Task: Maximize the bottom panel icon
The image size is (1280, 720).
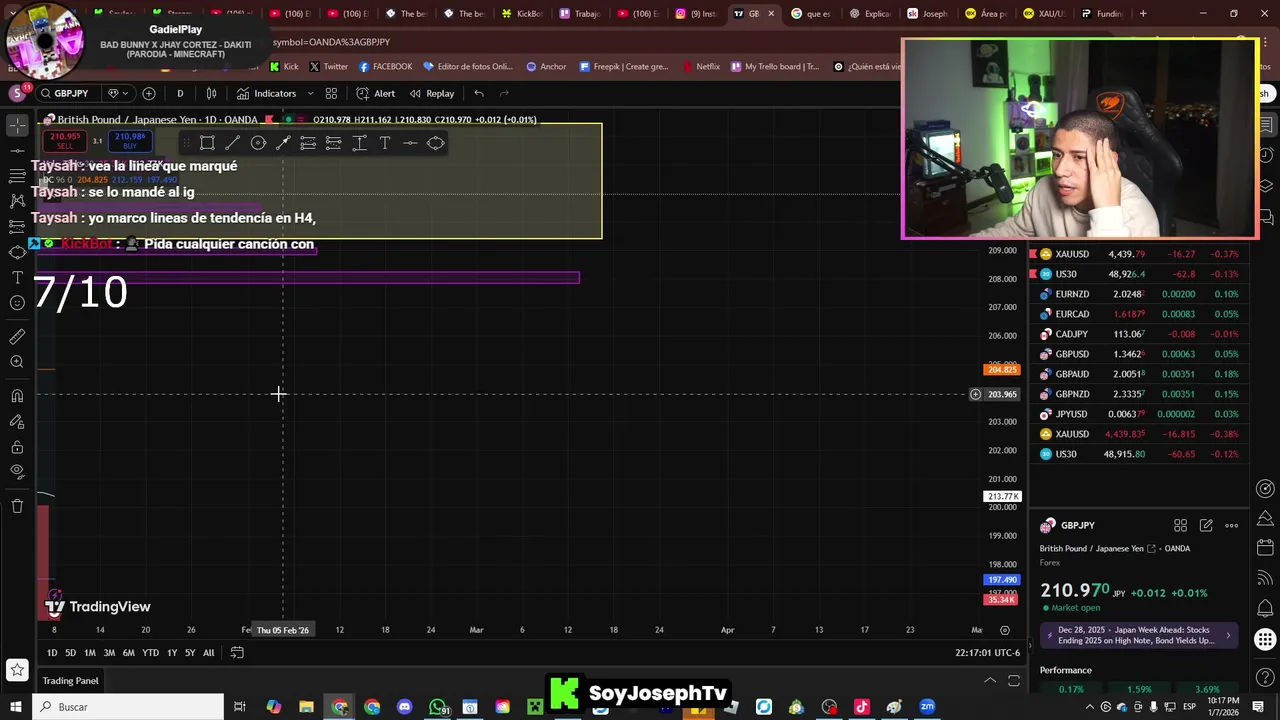Action: pos(1013,681)
